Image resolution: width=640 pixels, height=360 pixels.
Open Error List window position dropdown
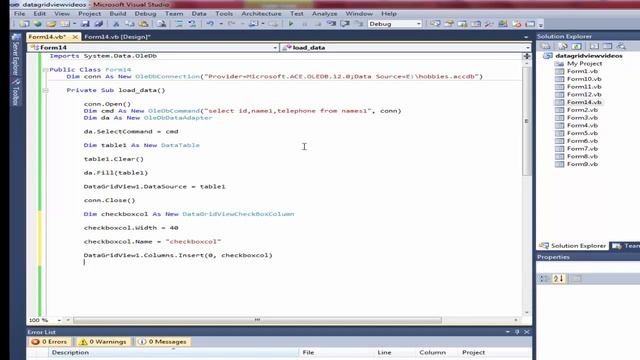click(508, 332)
